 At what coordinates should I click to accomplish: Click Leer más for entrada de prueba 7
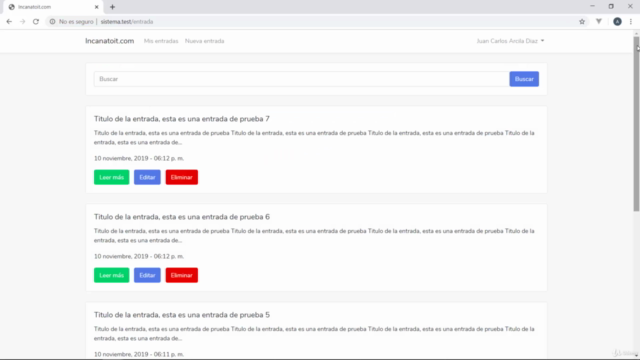111,177
